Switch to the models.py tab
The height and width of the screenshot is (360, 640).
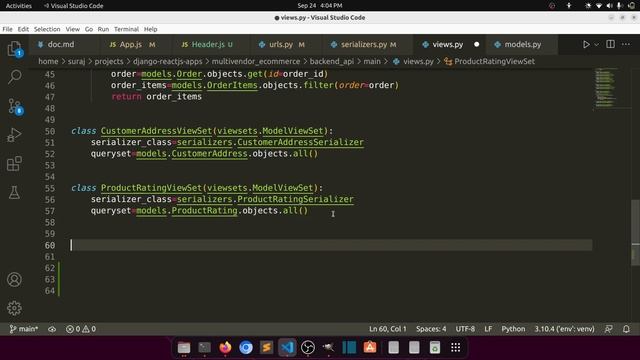[522, 44]
